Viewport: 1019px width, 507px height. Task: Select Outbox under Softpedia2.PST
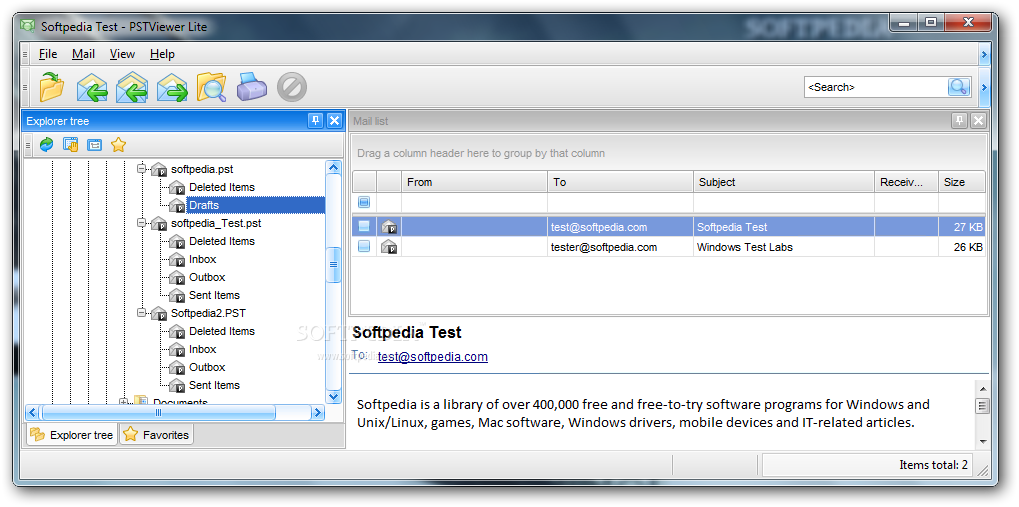tap(207, 367)
